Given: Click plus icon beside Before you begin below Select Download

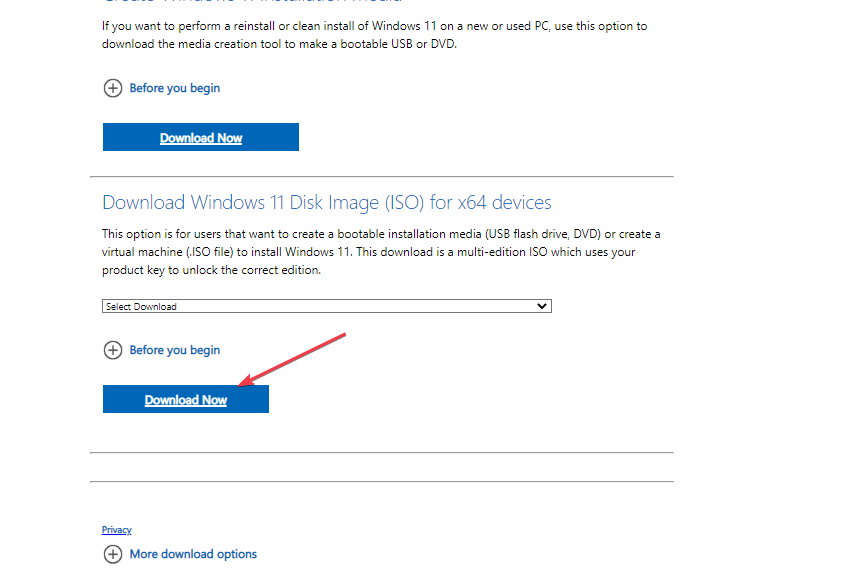Looking at the screenshot, I should (x=113, y=350).
